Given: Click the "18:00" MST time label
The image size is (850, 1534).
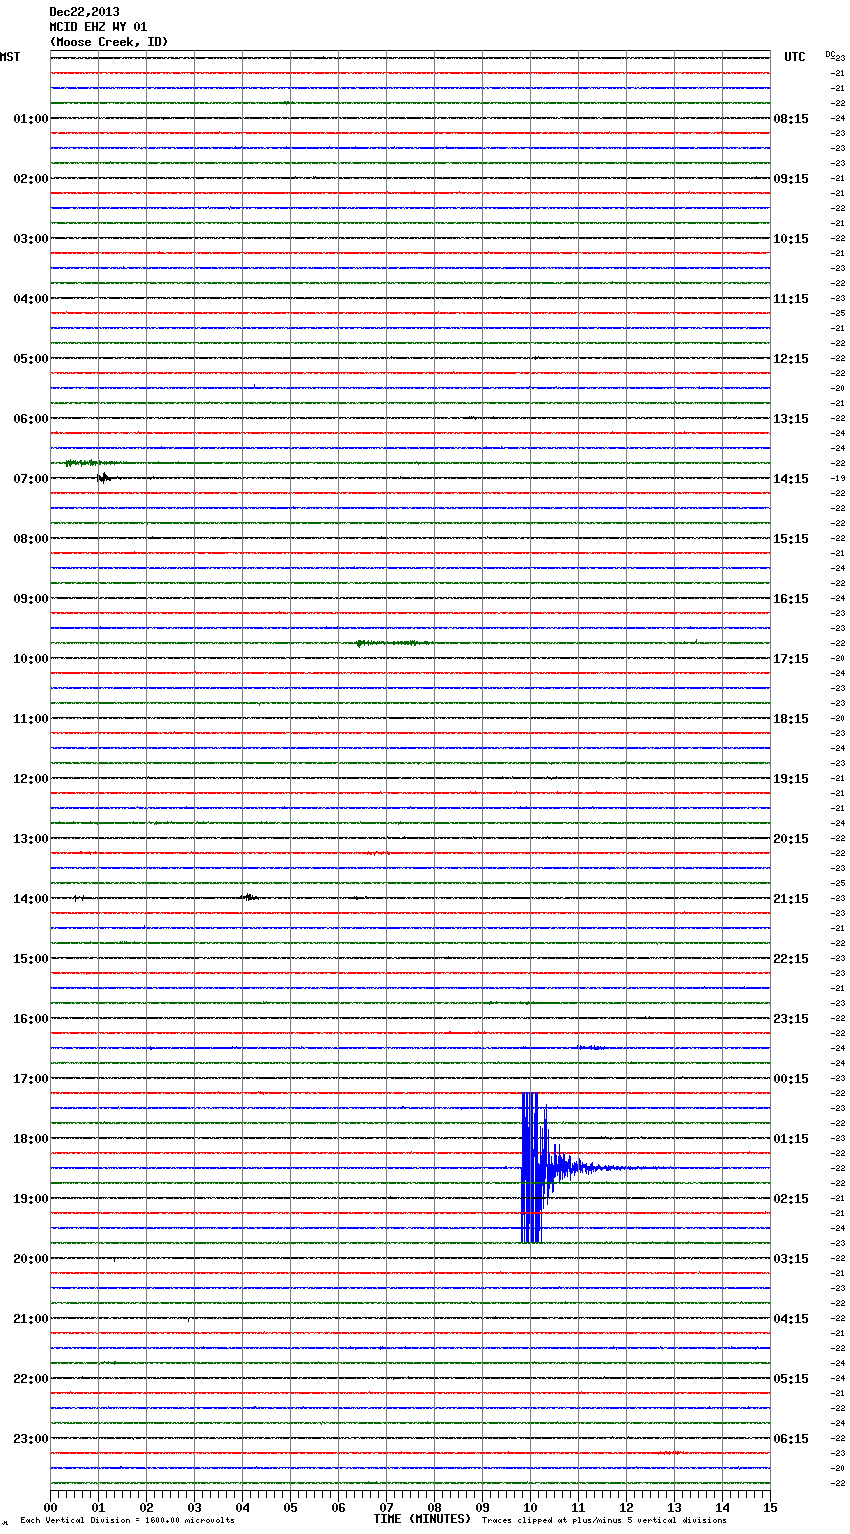Looking at the screenshot, I should click(x=30, y=1139).
